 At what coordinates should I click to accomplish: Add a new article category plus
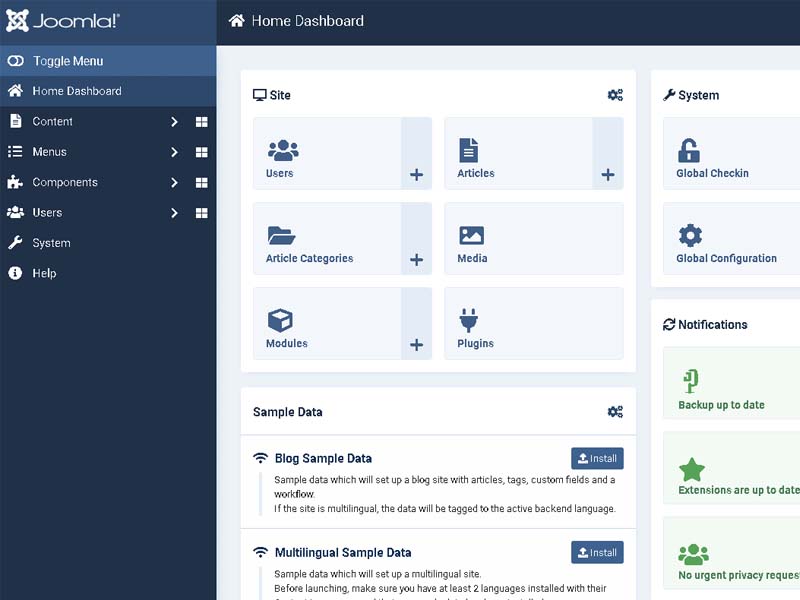pyautogui.click(x=416, y=260)
